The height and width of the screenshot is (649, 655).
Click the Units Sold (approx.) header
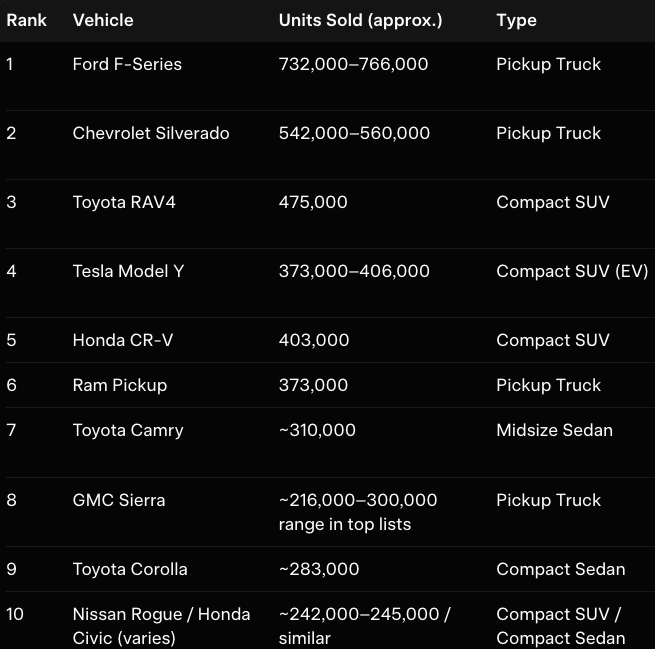pos(360,20)
